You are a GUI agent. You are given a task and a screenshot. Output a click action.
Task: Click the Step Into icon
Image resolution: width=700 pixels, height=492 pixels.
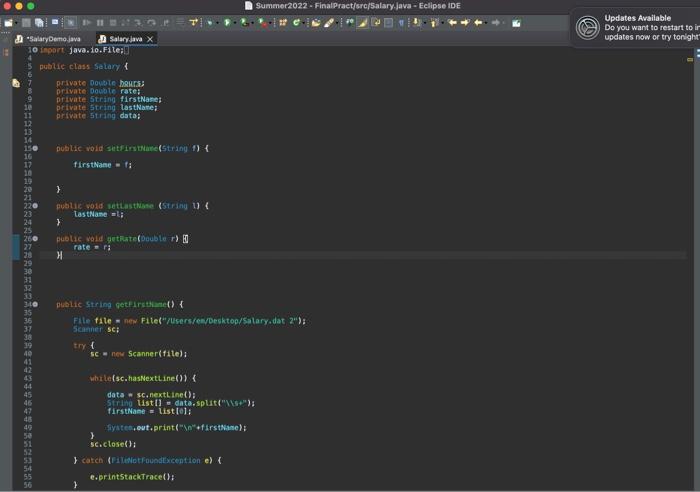[138, 22]
